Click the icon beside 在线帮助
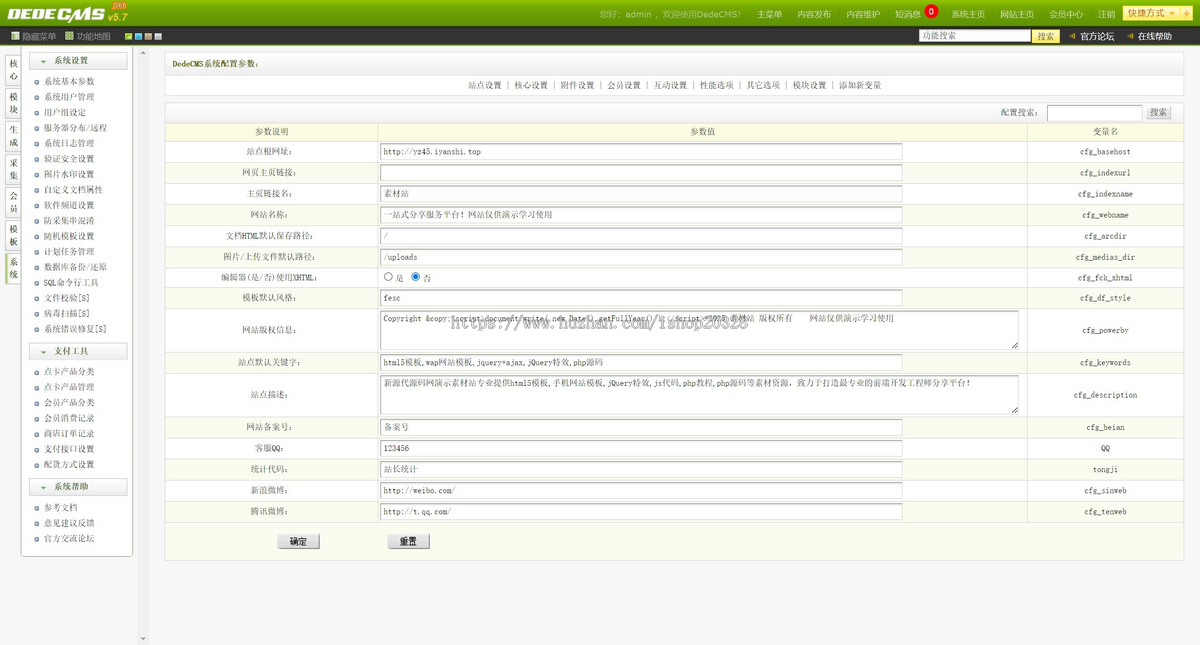 click(1131, 36)
